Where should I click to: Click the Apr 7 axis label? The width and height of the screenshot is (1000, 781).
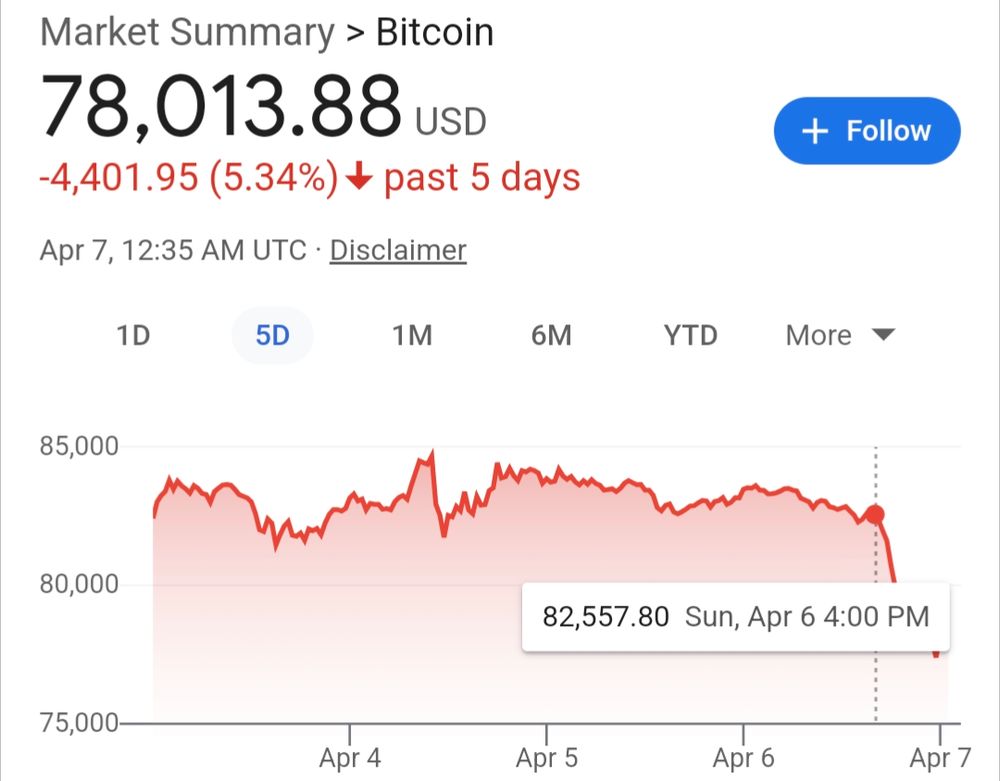pos(936,758)
